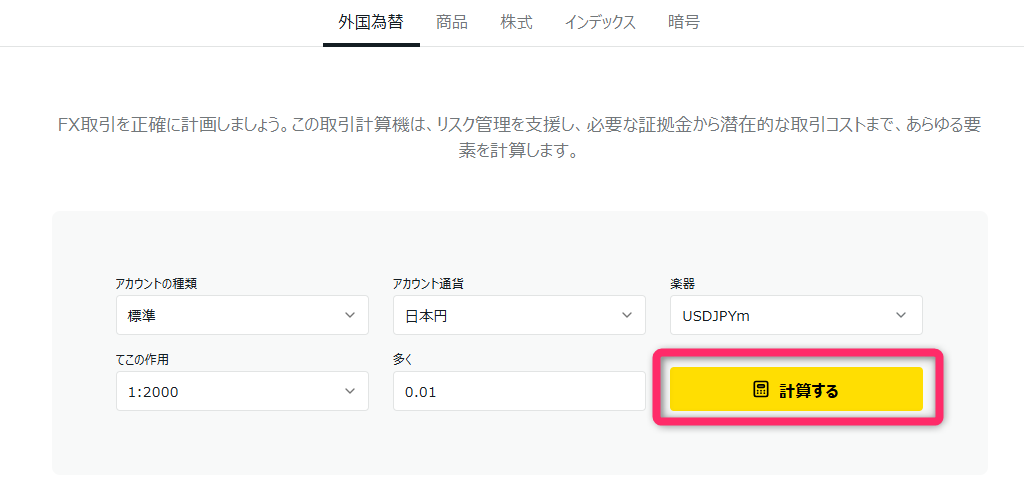The height and width of the screenshot is (499, 1024).
Task: Click the chevron arrow in てこの作用 box
Action: click(x=350, y=391)
